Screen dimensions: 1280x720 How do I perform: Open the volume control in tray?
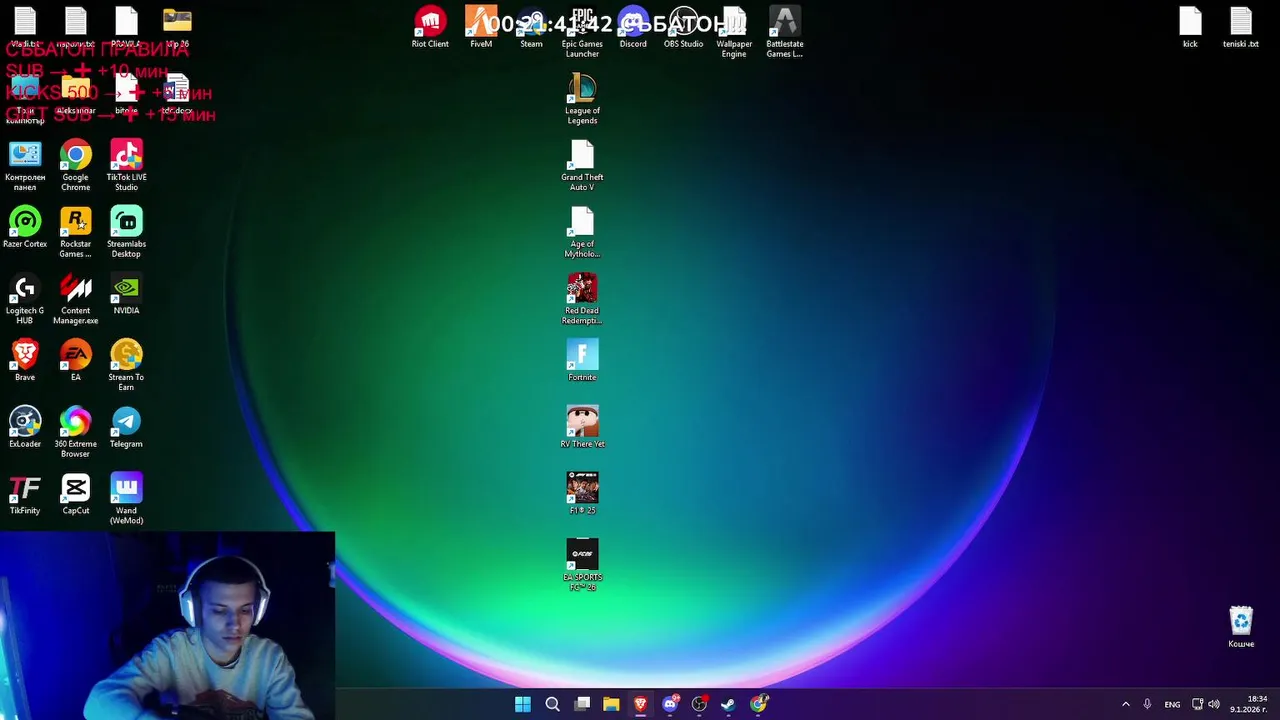click(1214, 704)
